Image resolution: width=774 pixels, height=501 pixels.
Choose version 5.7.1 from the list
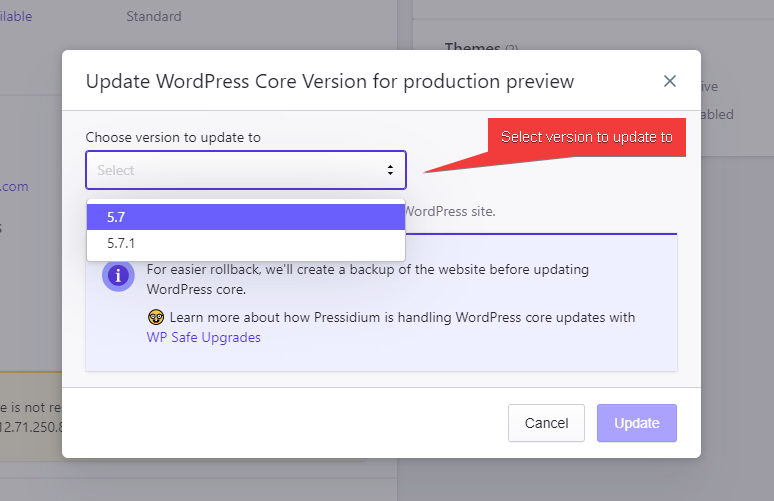[x=246, y=243]
